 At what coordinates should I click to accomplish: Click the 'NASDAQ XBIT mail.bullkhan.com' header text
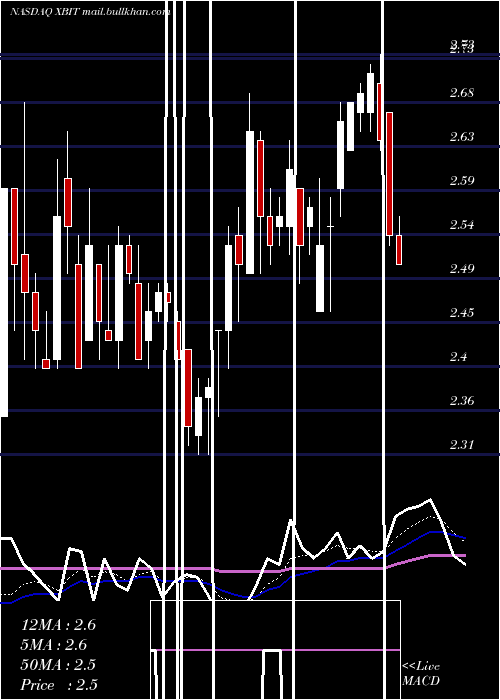coord(90,12)
